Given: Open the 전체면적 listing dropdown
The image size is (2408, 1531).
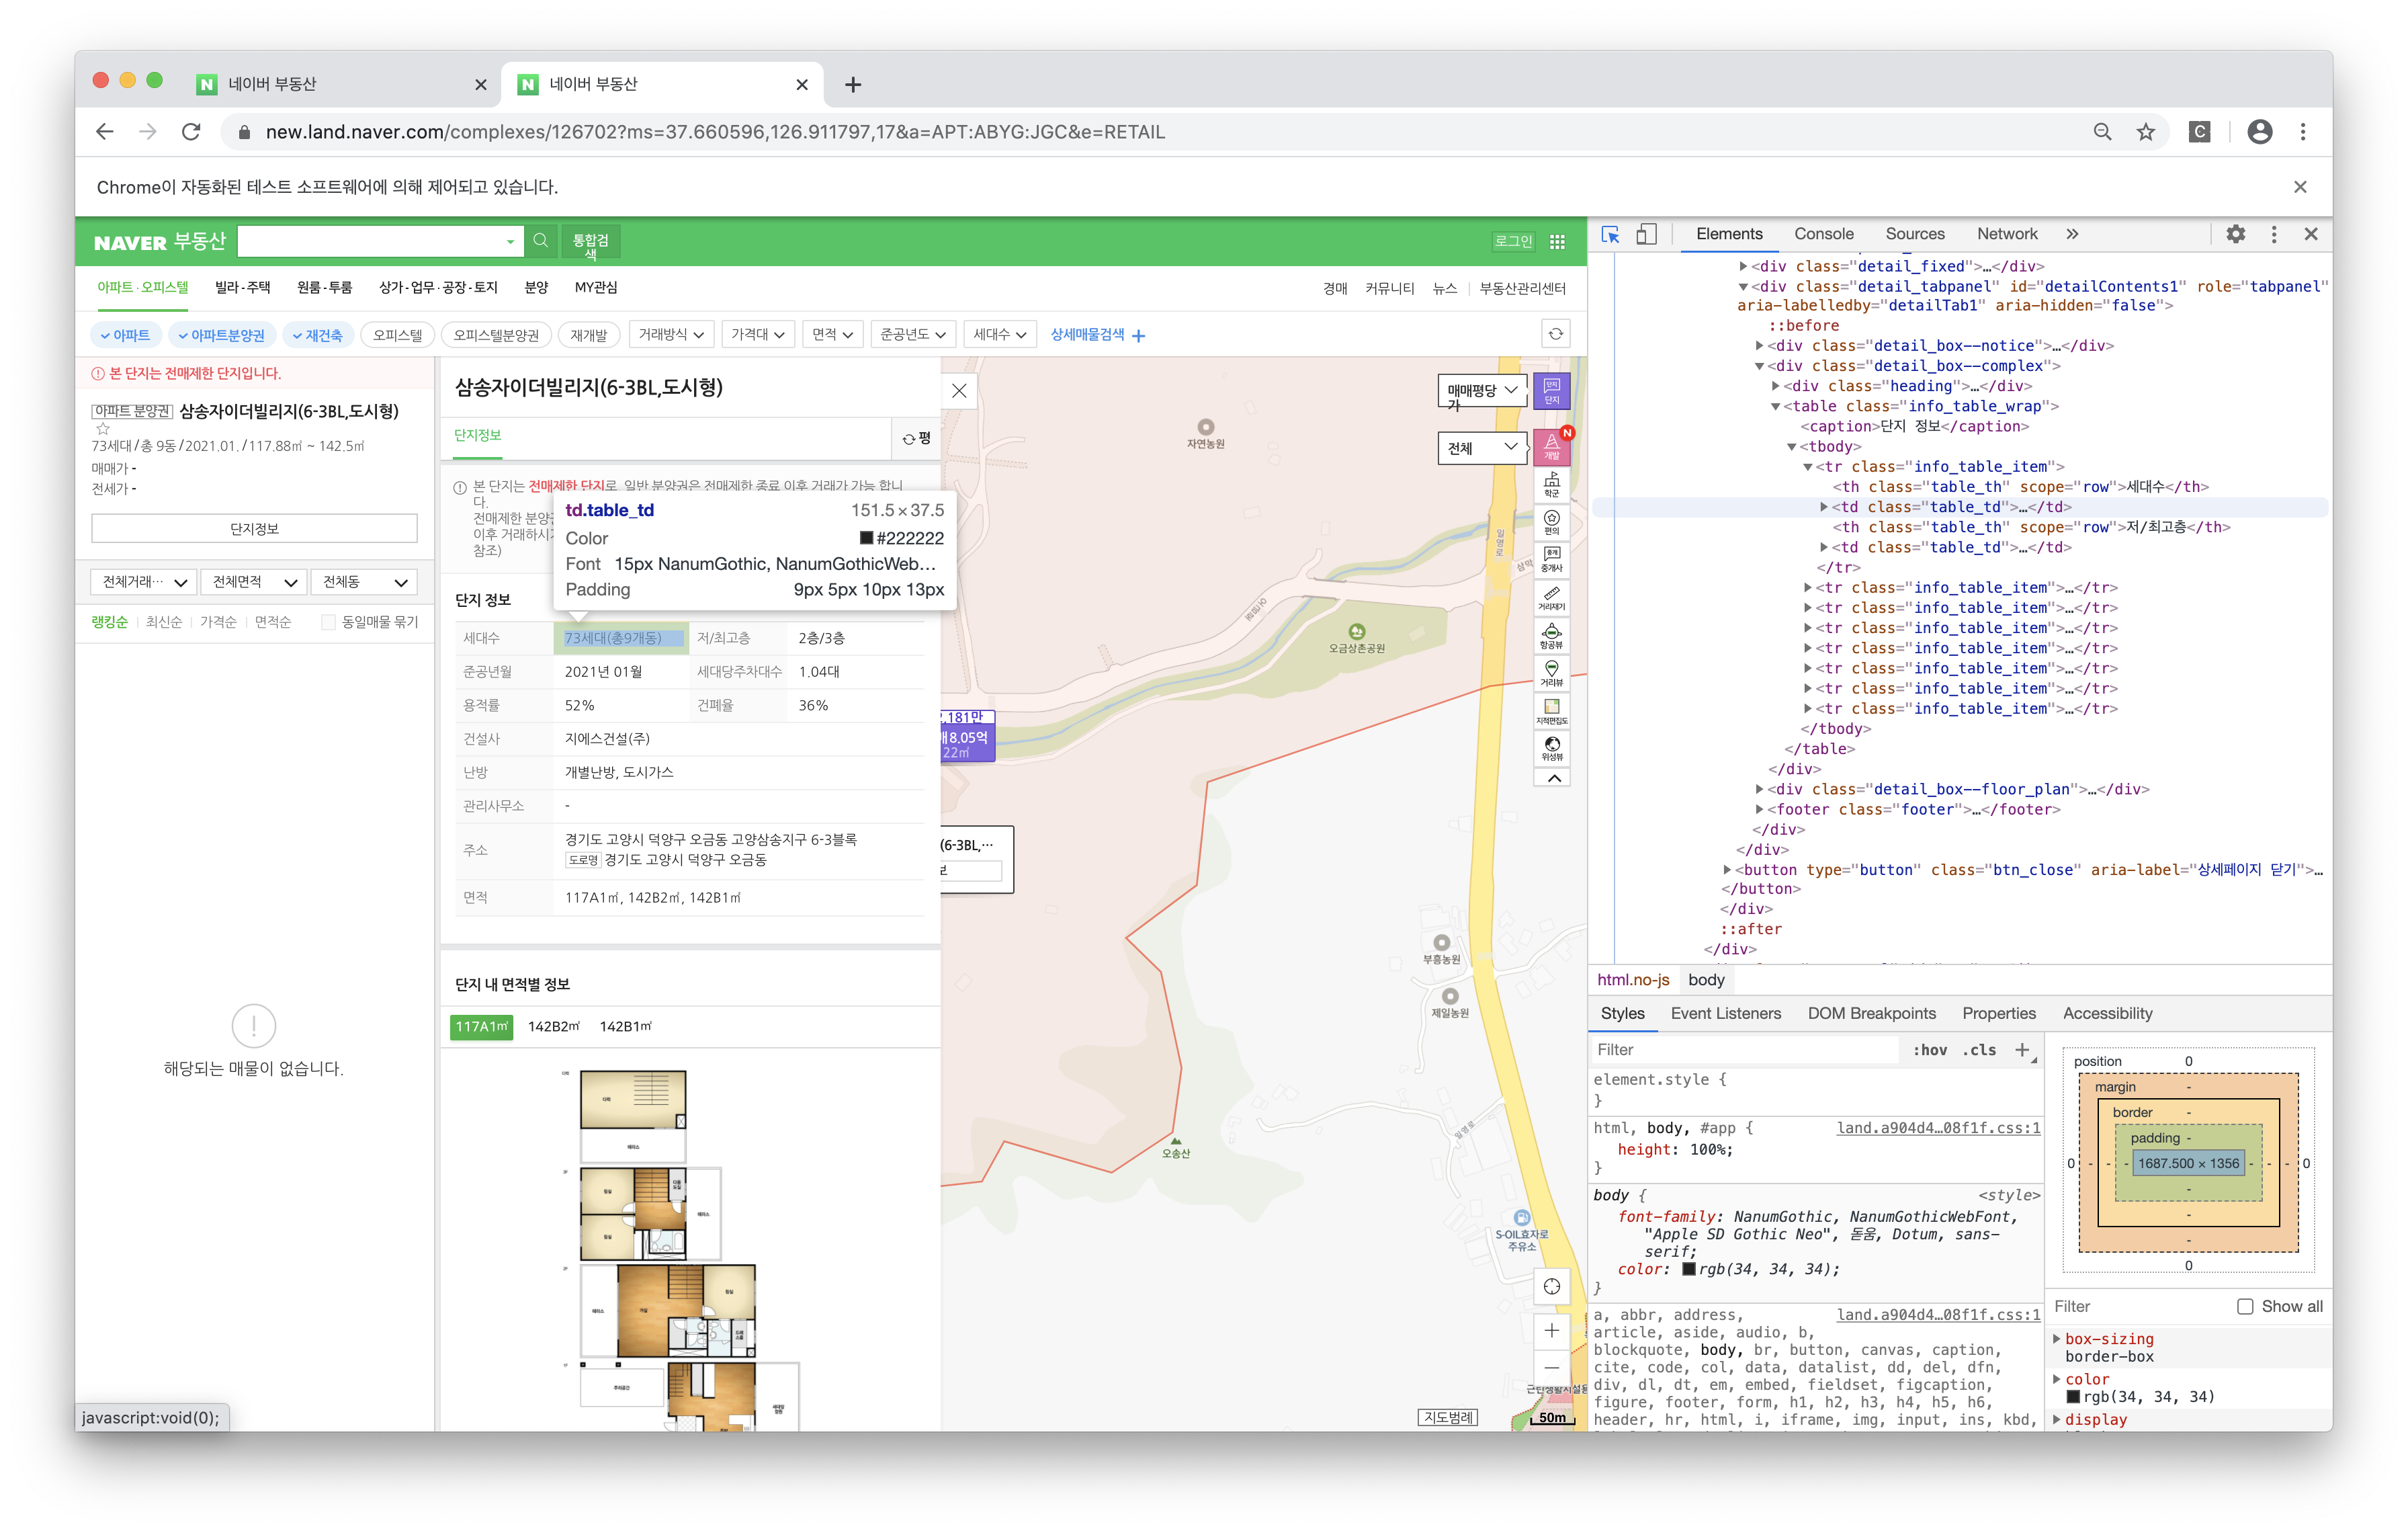Looking at the screenshot, I should coord(254,582).
